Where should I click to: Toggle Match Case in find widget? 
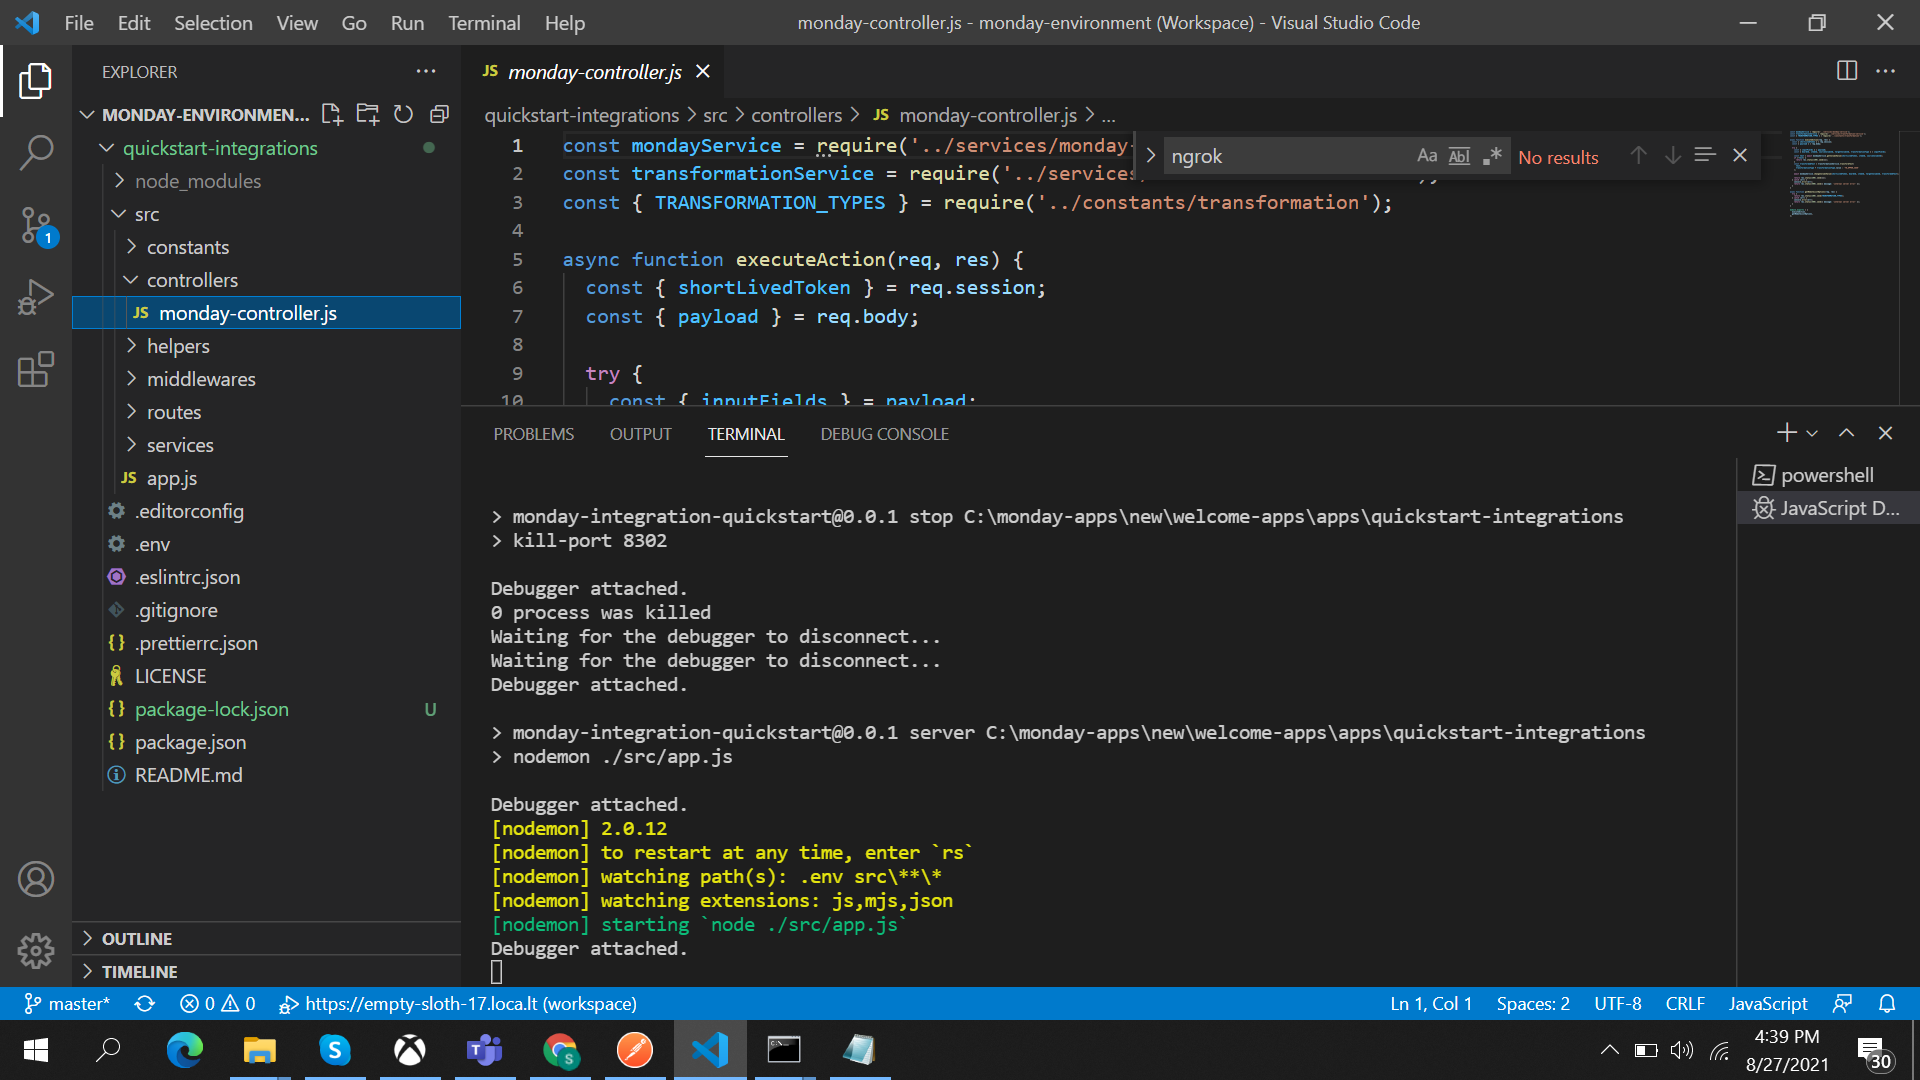[1427, 156]
